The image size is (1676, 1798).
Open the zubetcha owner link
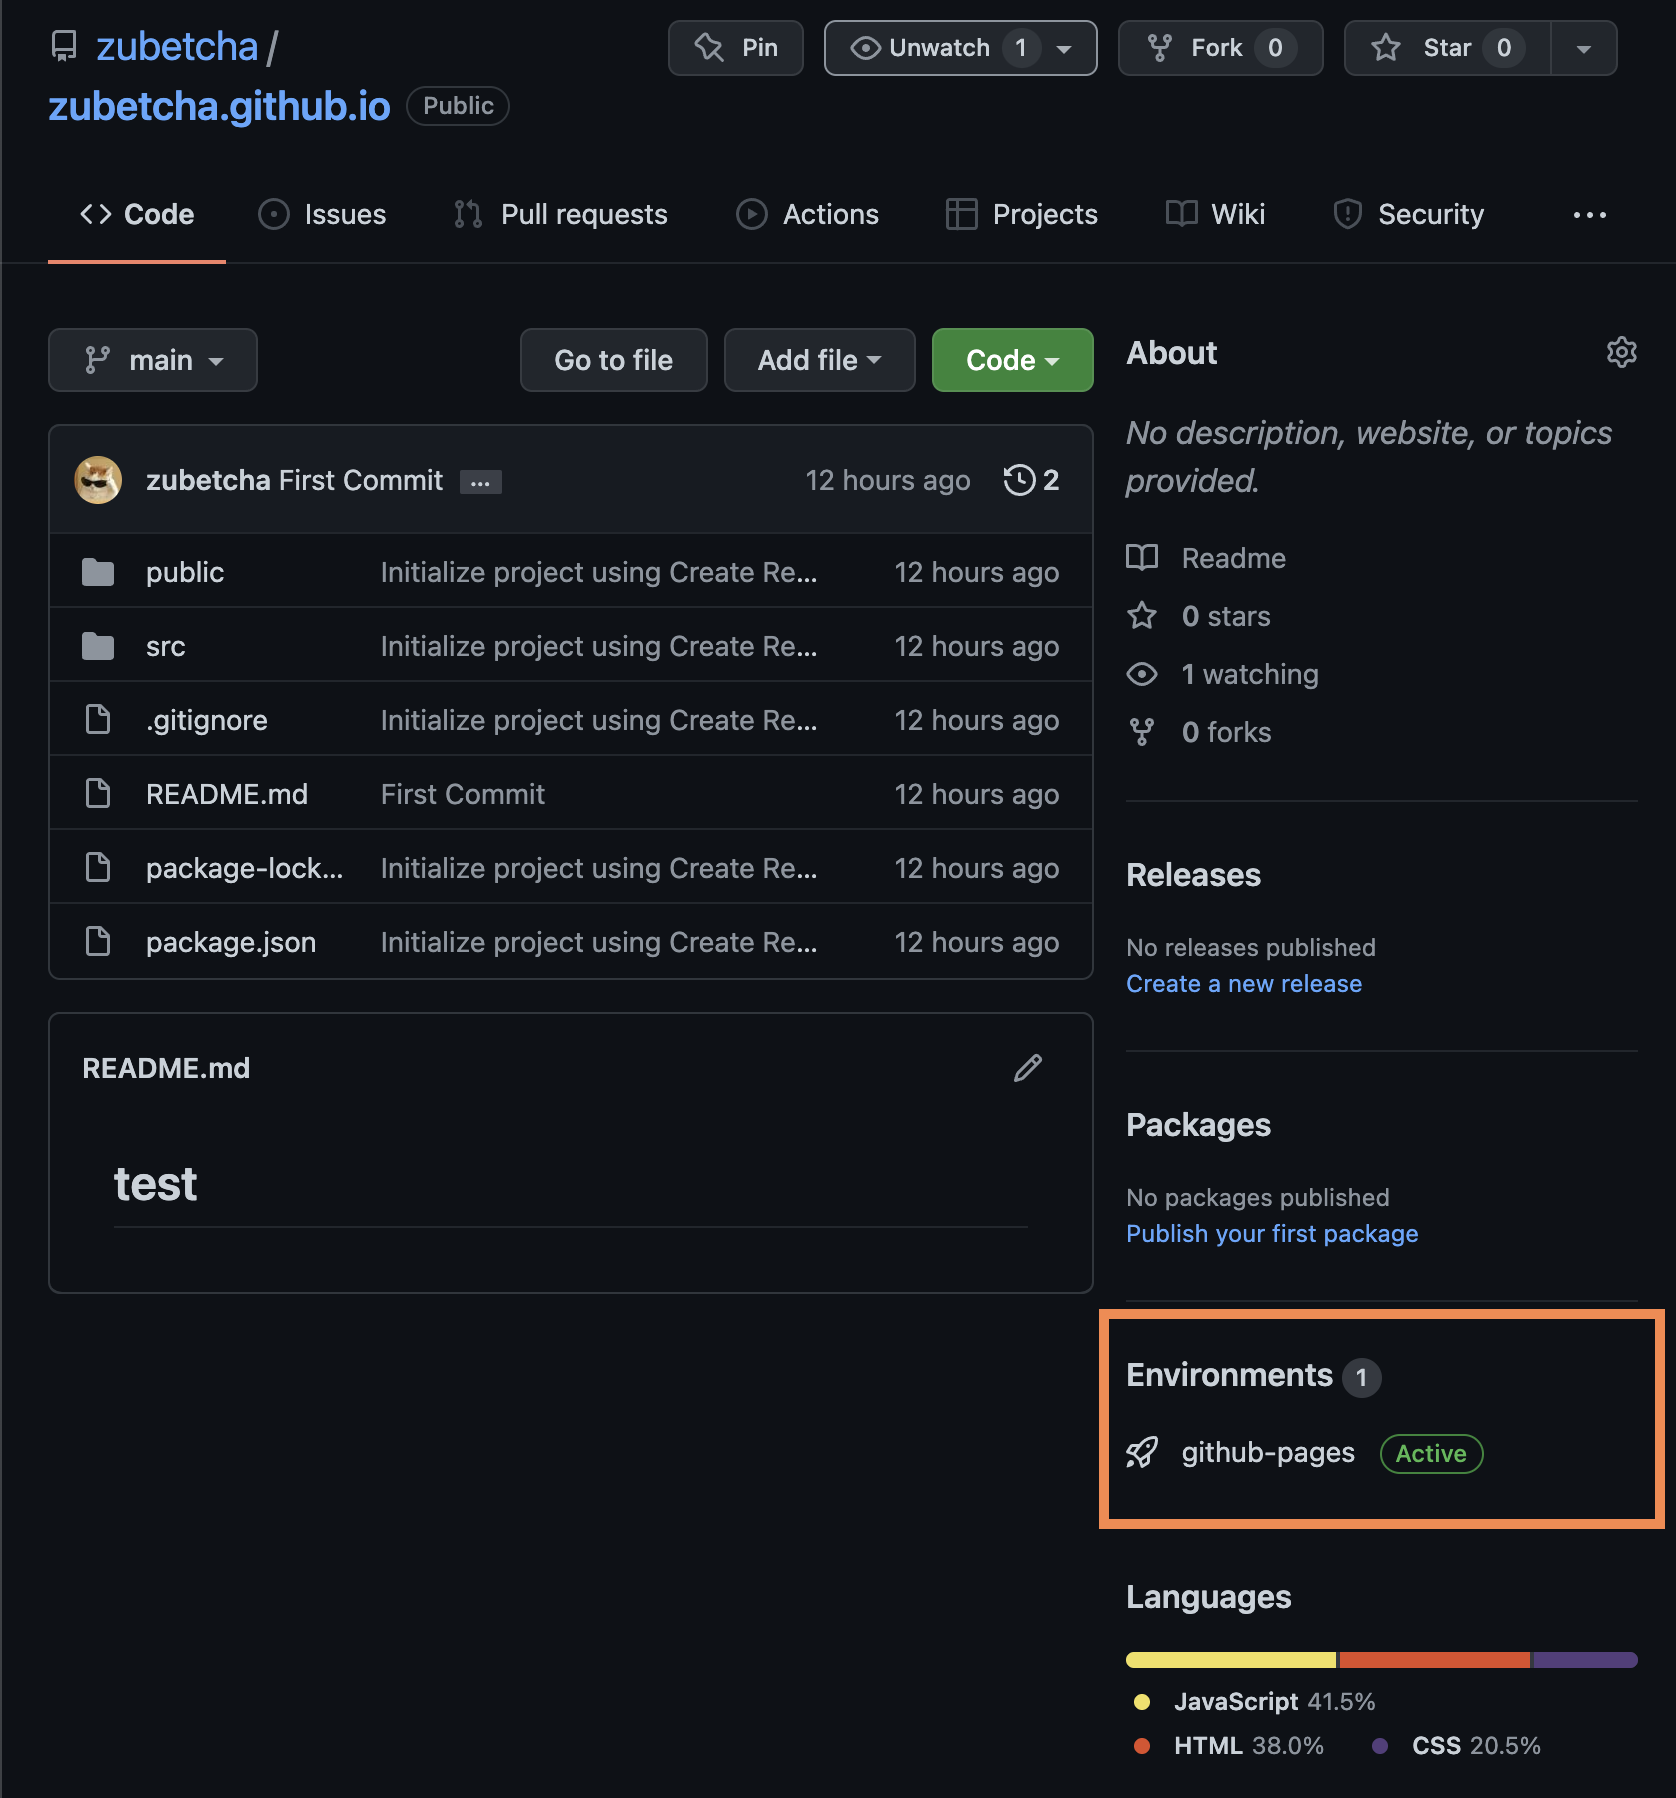pyautogui.click(x=177, y=46)
